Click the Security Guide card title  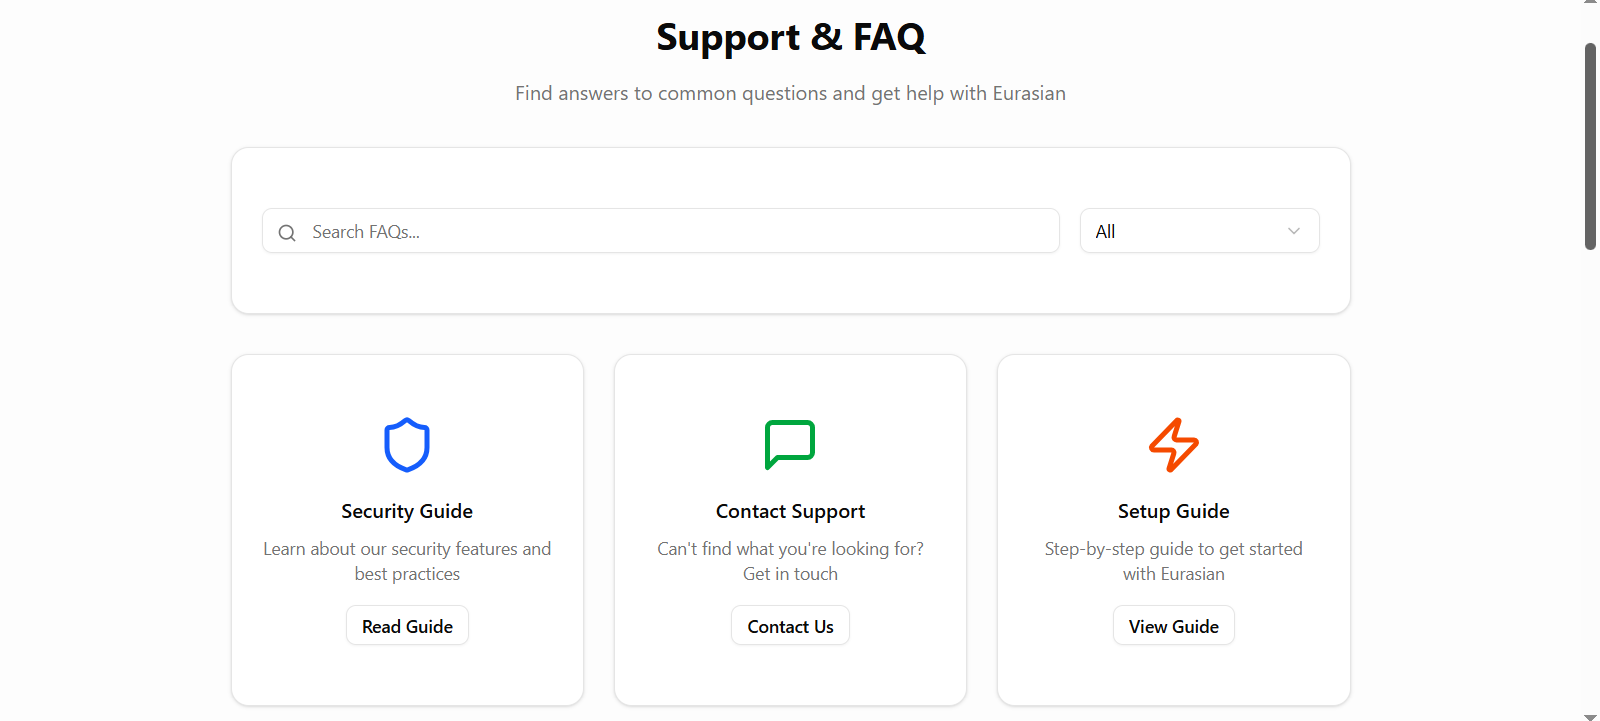(x=407, y=511)
